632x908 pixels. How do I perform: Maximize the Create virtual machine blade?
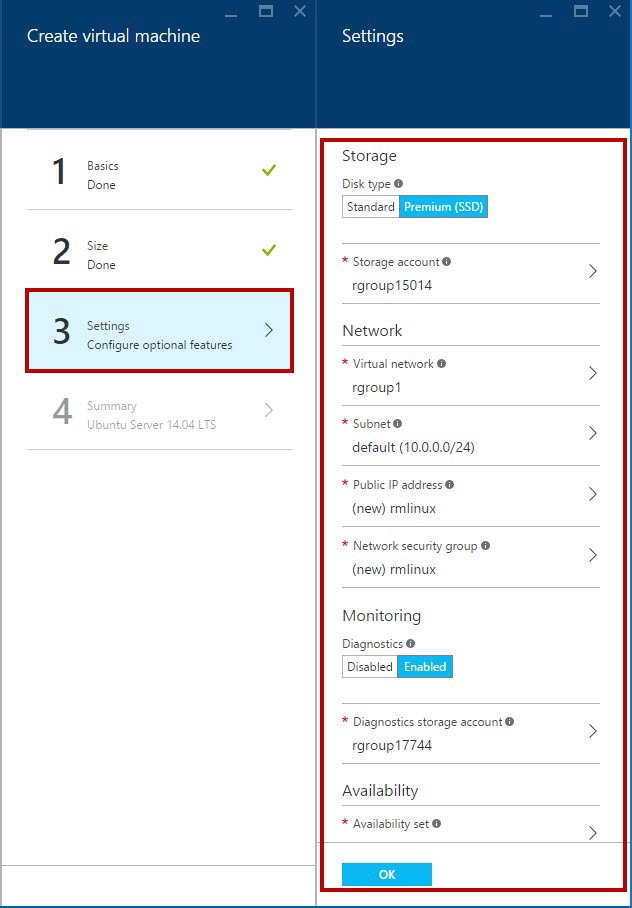point(266,11)
